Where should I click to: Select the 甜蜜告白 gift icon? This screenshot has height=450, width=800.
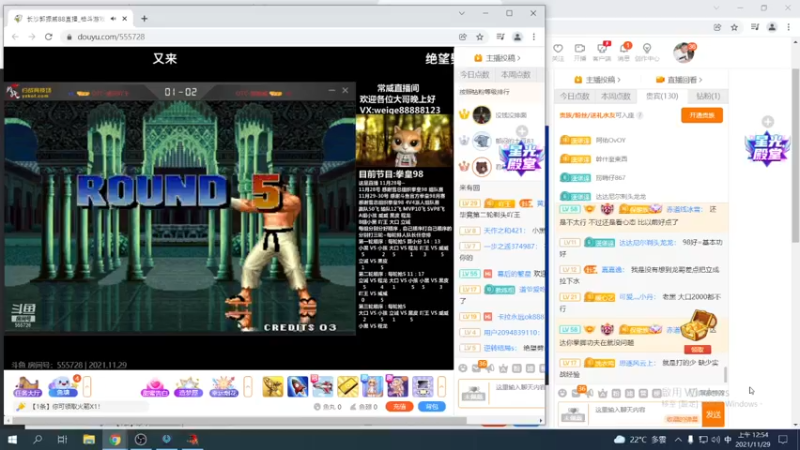click(155, 387)
